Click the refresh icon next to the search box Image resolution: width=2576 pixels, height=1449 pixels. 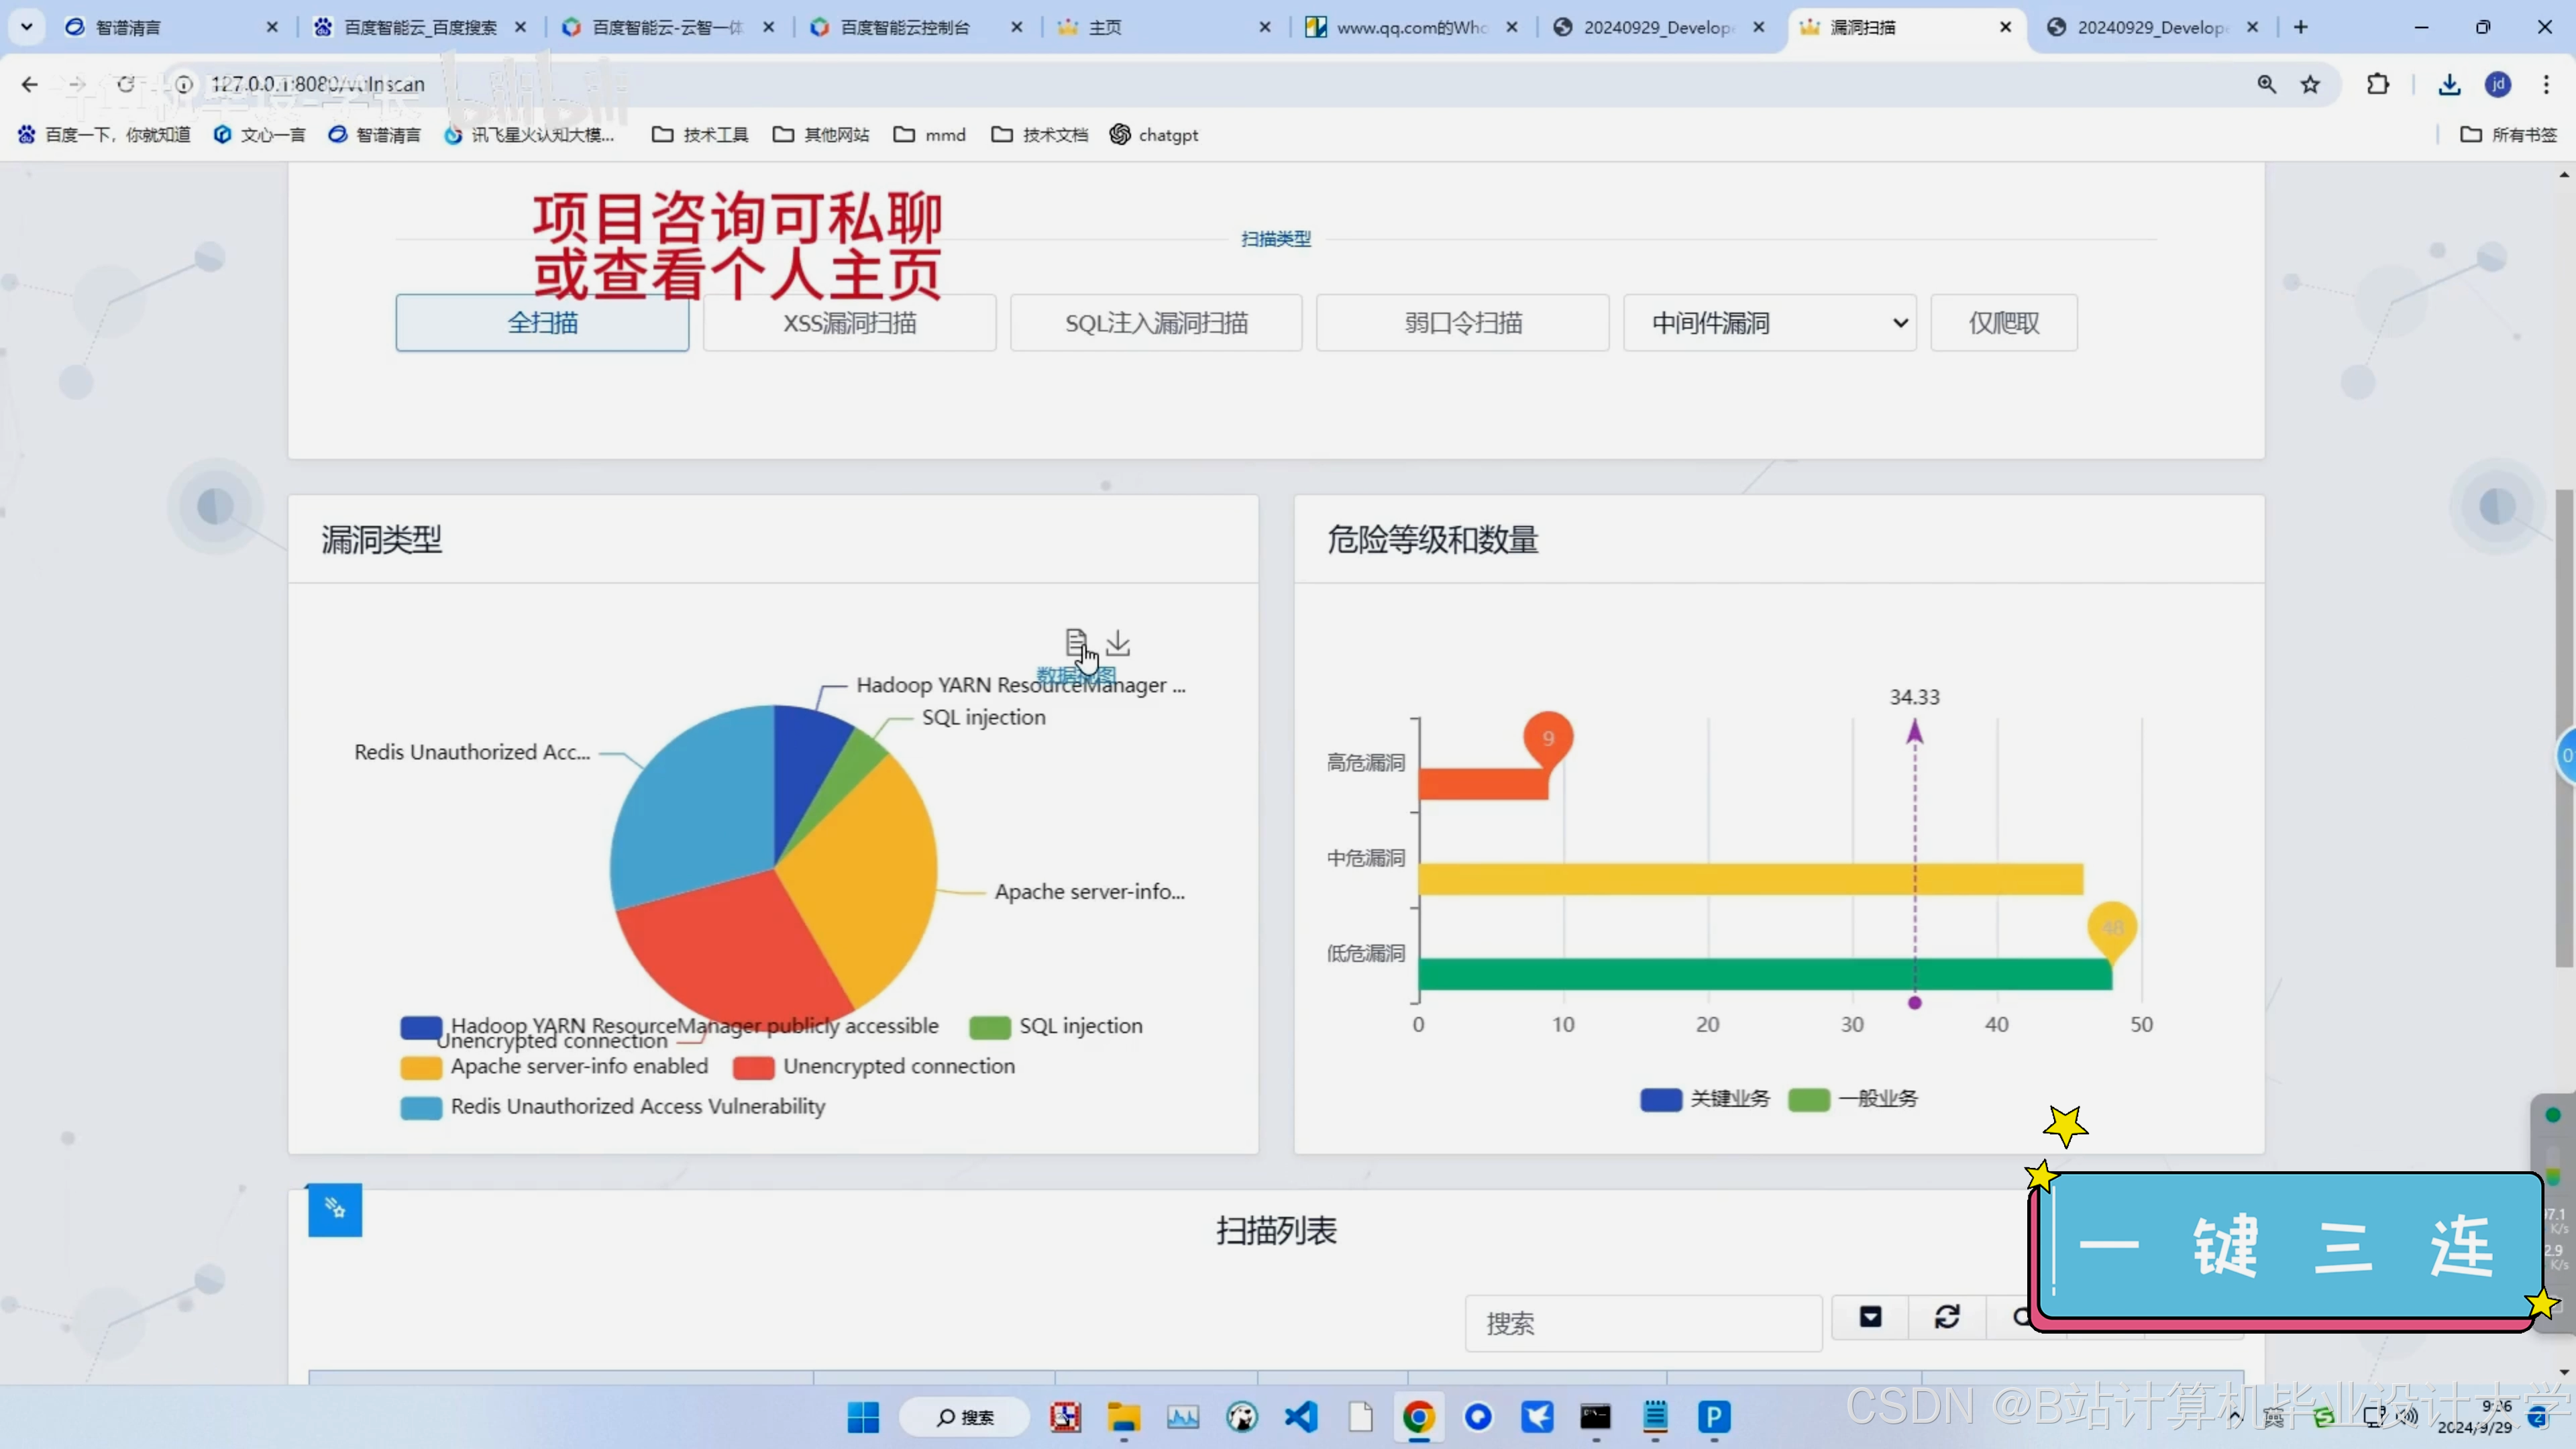[x=1946, y=1317]
